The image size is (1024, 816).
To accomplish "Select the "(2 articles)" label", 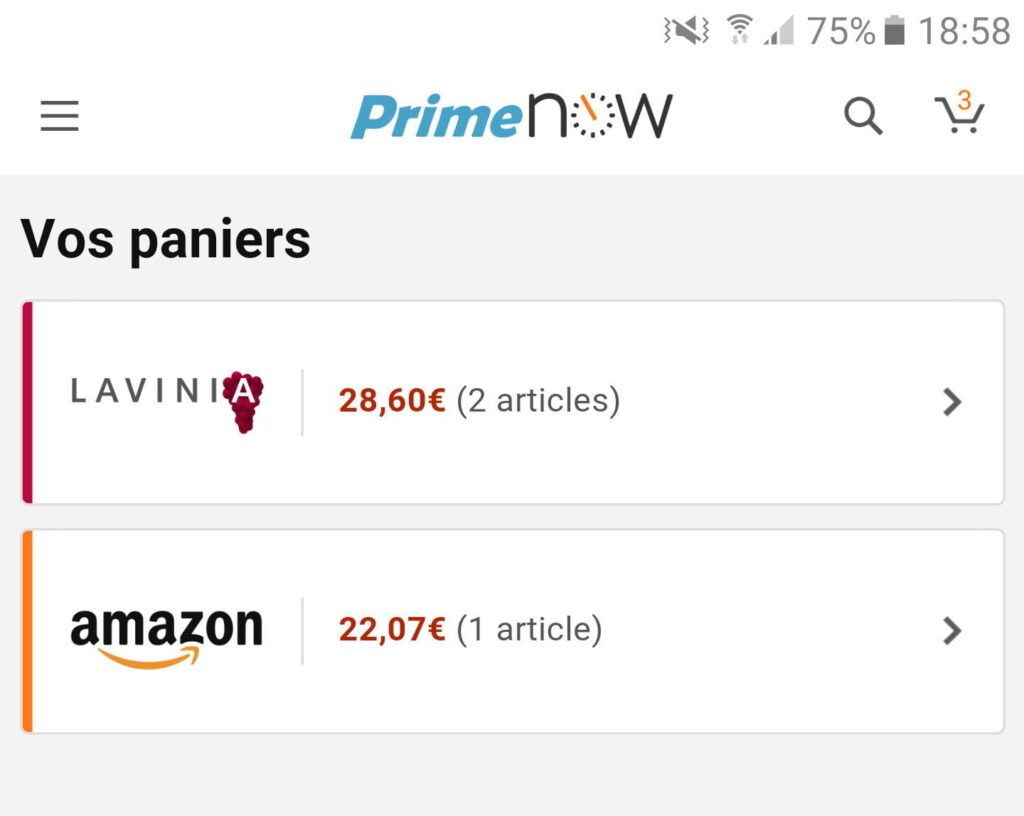I will tap(538, 401).
